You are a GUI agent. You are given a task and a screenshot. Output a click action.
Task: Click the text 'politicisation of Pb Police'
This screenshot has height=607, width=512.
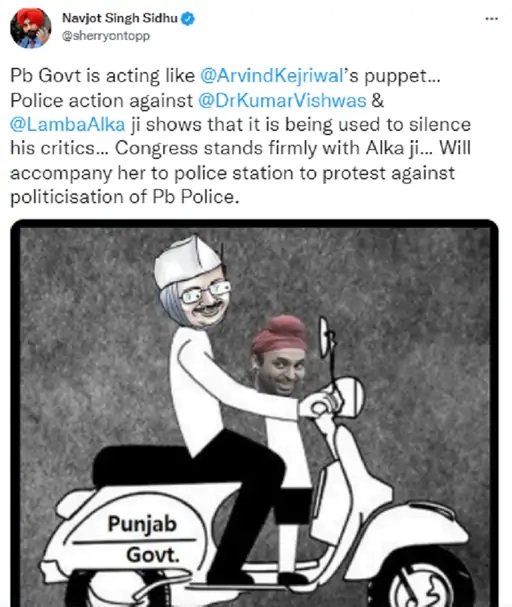point(123,197)
